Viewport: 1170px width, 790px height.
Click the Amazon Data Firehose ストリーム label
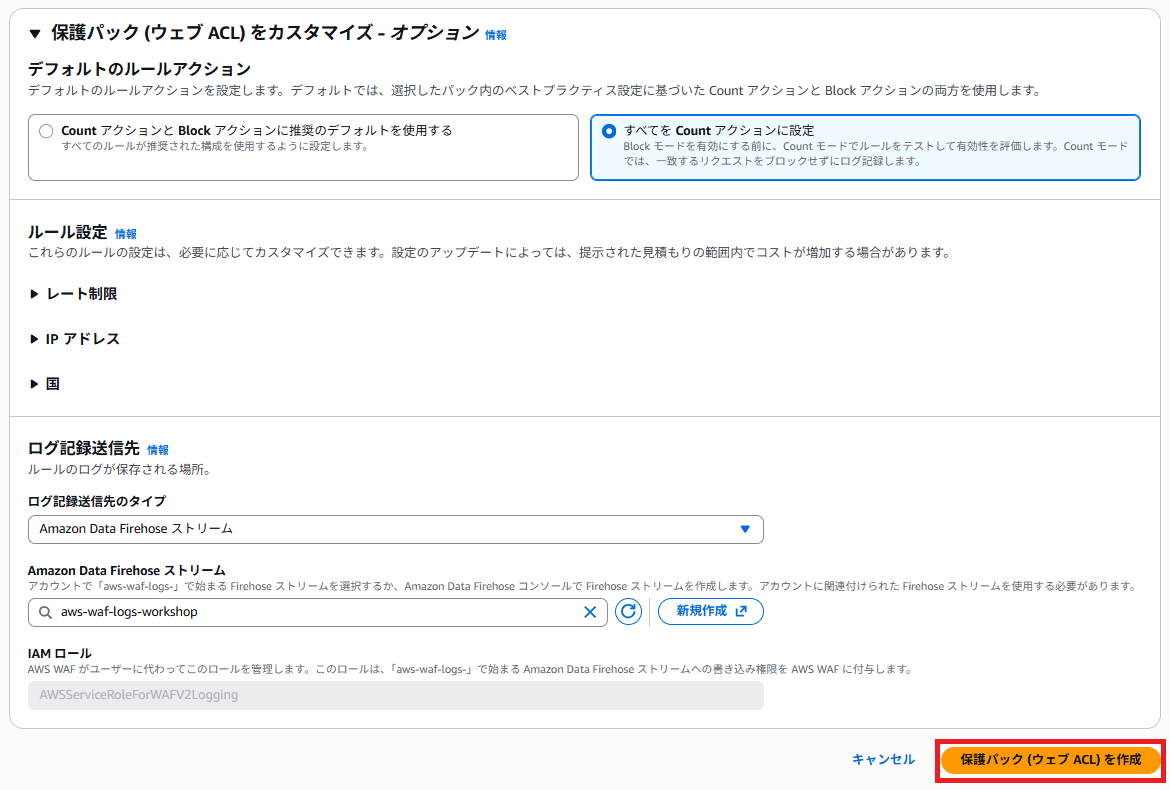pyautogui.click(x=126, y=571)
